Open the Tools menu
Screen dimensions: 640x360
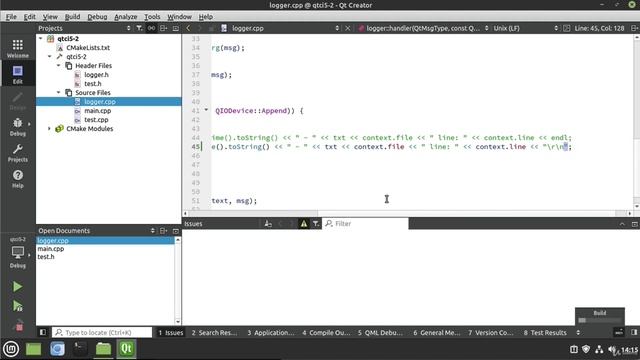(x=152, y=17)
